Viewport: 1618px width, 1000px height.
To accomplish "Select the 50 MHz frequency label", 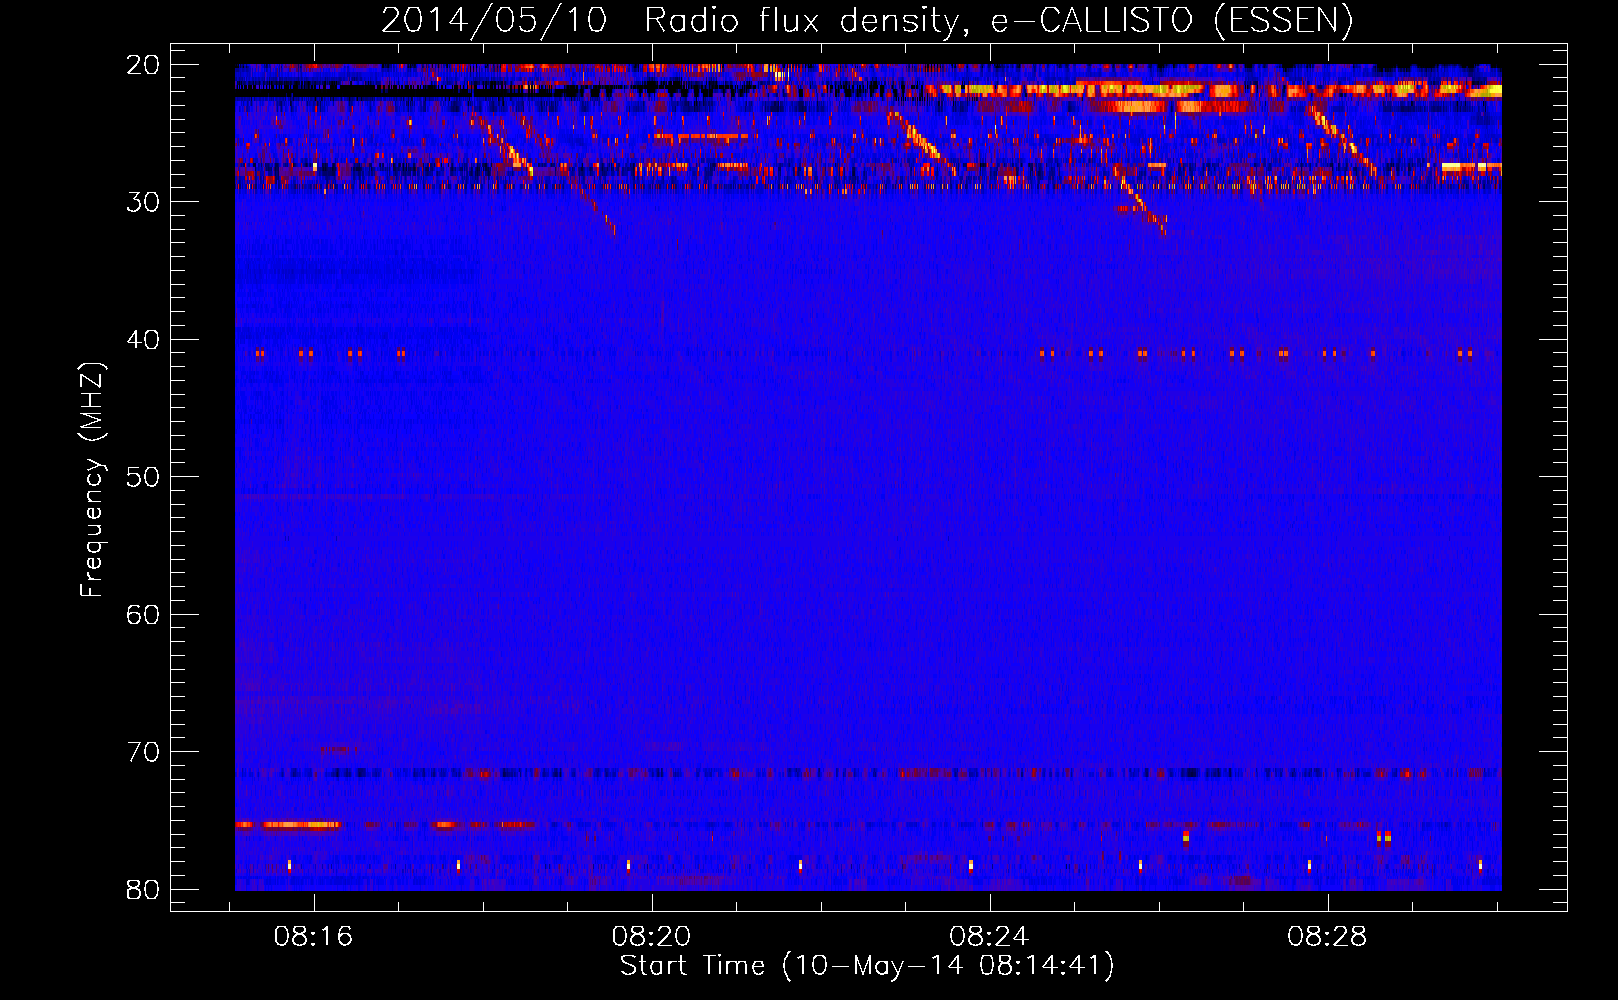I will pyautogui.click(x=143, y=477).
